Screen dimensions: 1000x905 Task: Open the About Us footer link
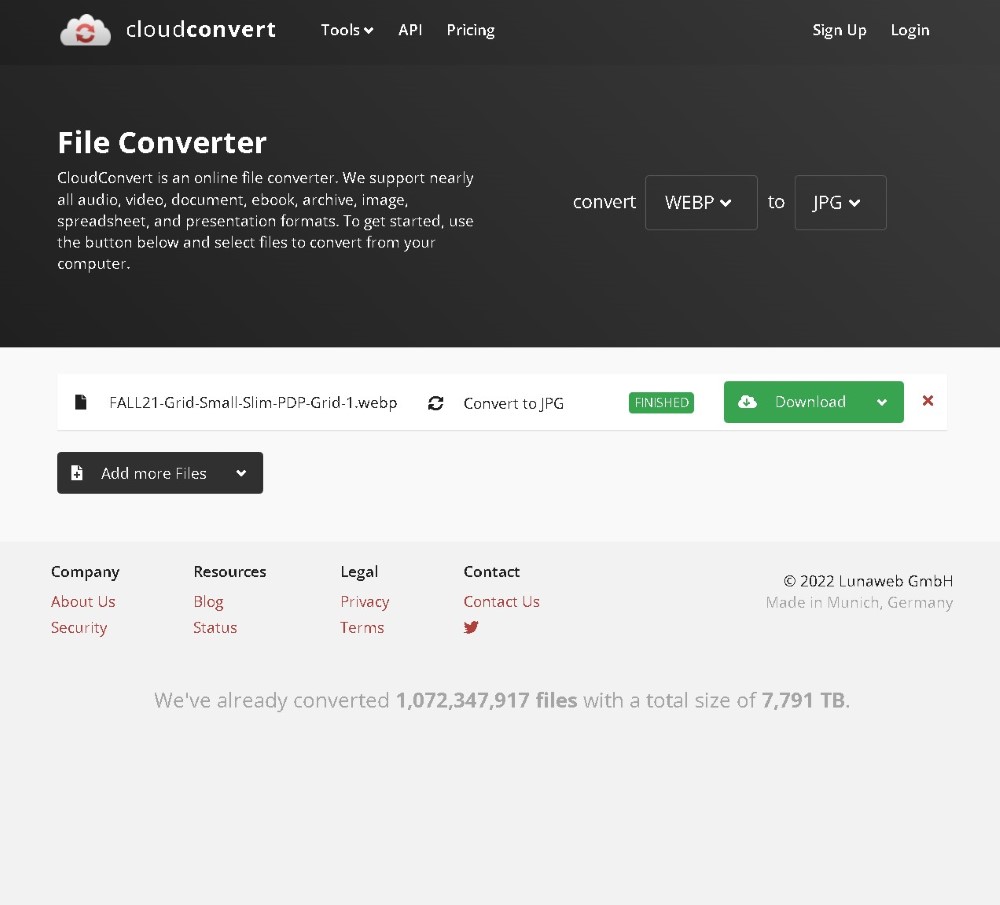coord(83,601)
